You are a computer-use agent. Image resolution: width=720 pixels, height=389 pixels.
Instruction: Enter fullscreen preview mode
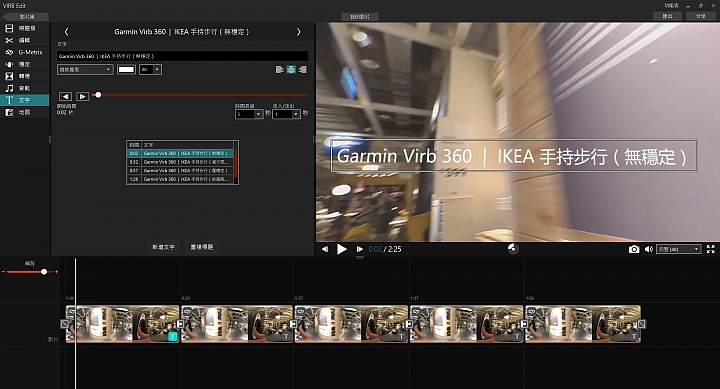[x=710, y=249]
